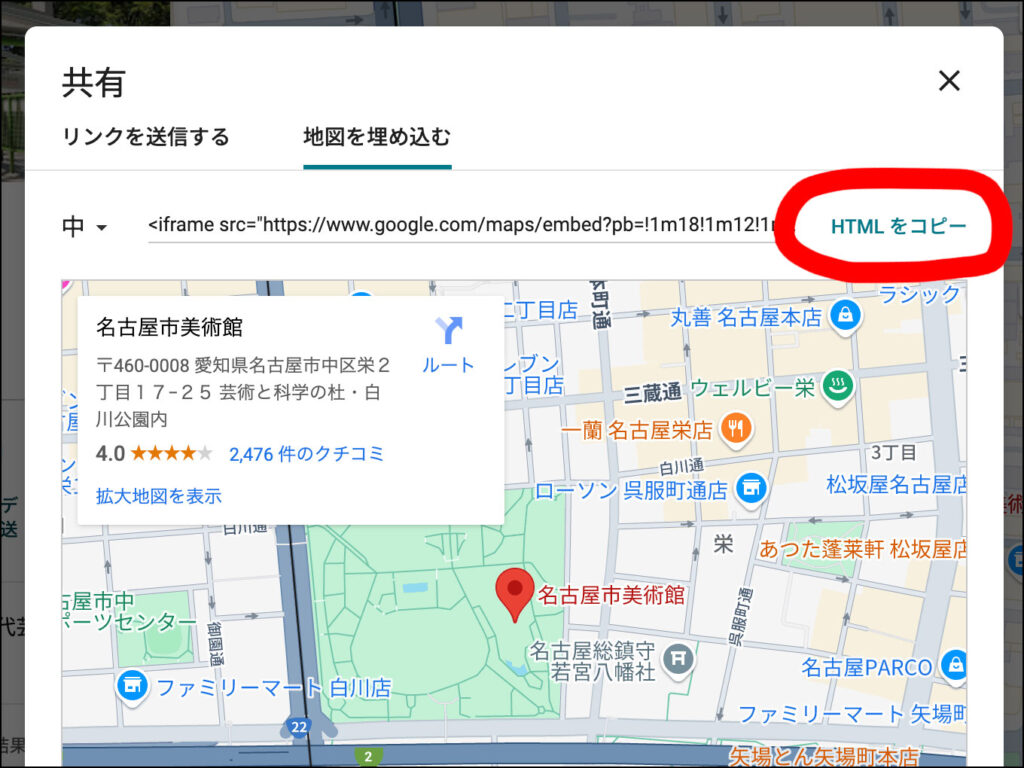Switch to リンクを送信する tab
The height and width of the screenshot is (768, 1024).
[146, 136]
